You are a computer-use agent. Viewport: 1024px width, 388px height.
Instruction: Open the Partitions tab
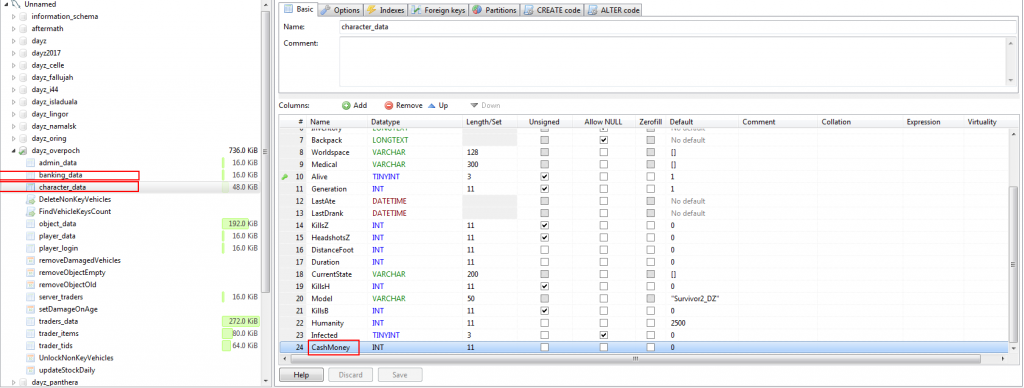pyautogui.click(x=494, y=10)
